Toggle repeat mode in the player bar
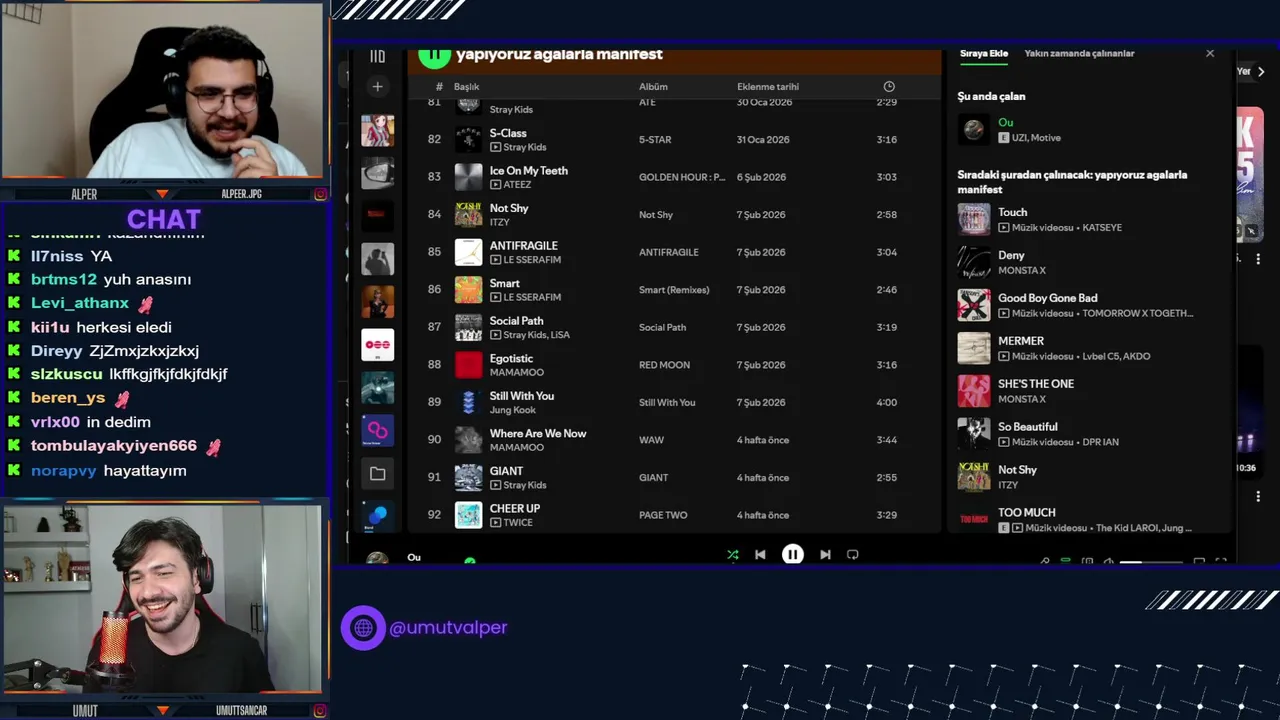This screenshot has height=720, width=1280. (x=853, y=555)
